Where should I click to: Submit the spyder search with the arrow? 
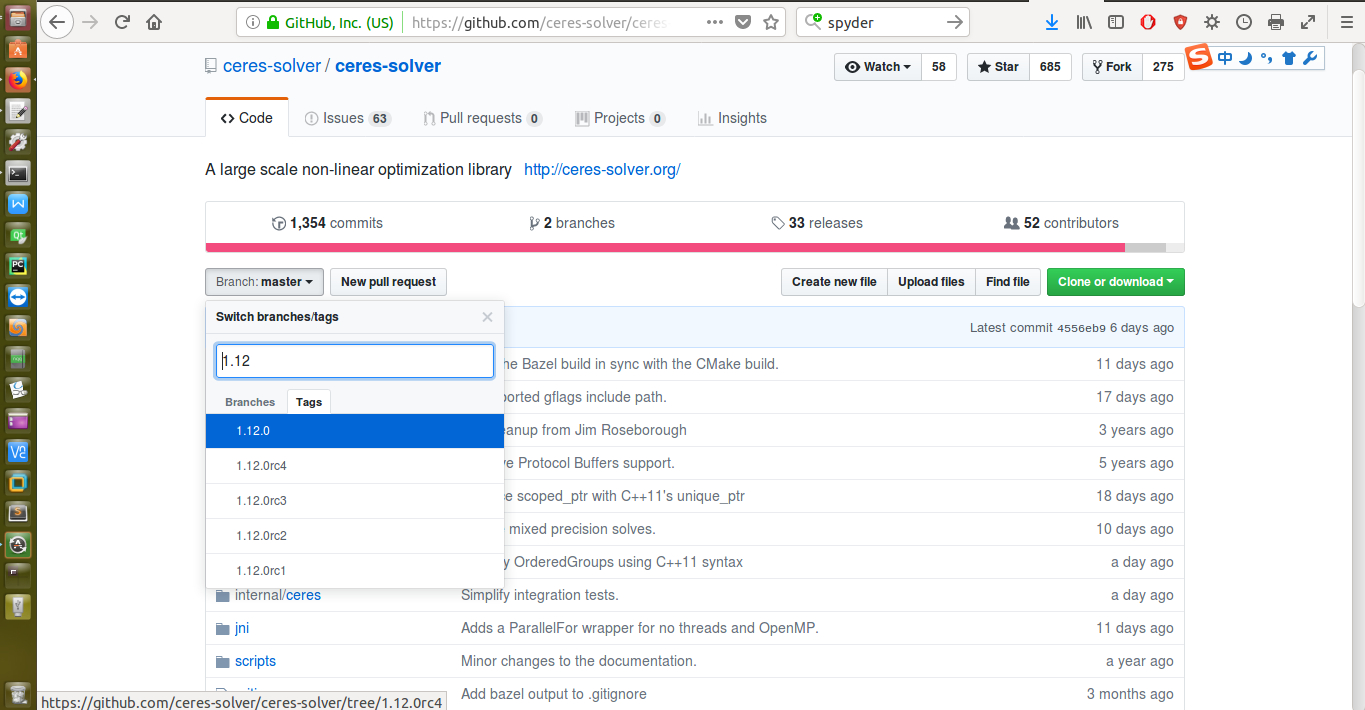pyautogui.click(x=955, y=22)
